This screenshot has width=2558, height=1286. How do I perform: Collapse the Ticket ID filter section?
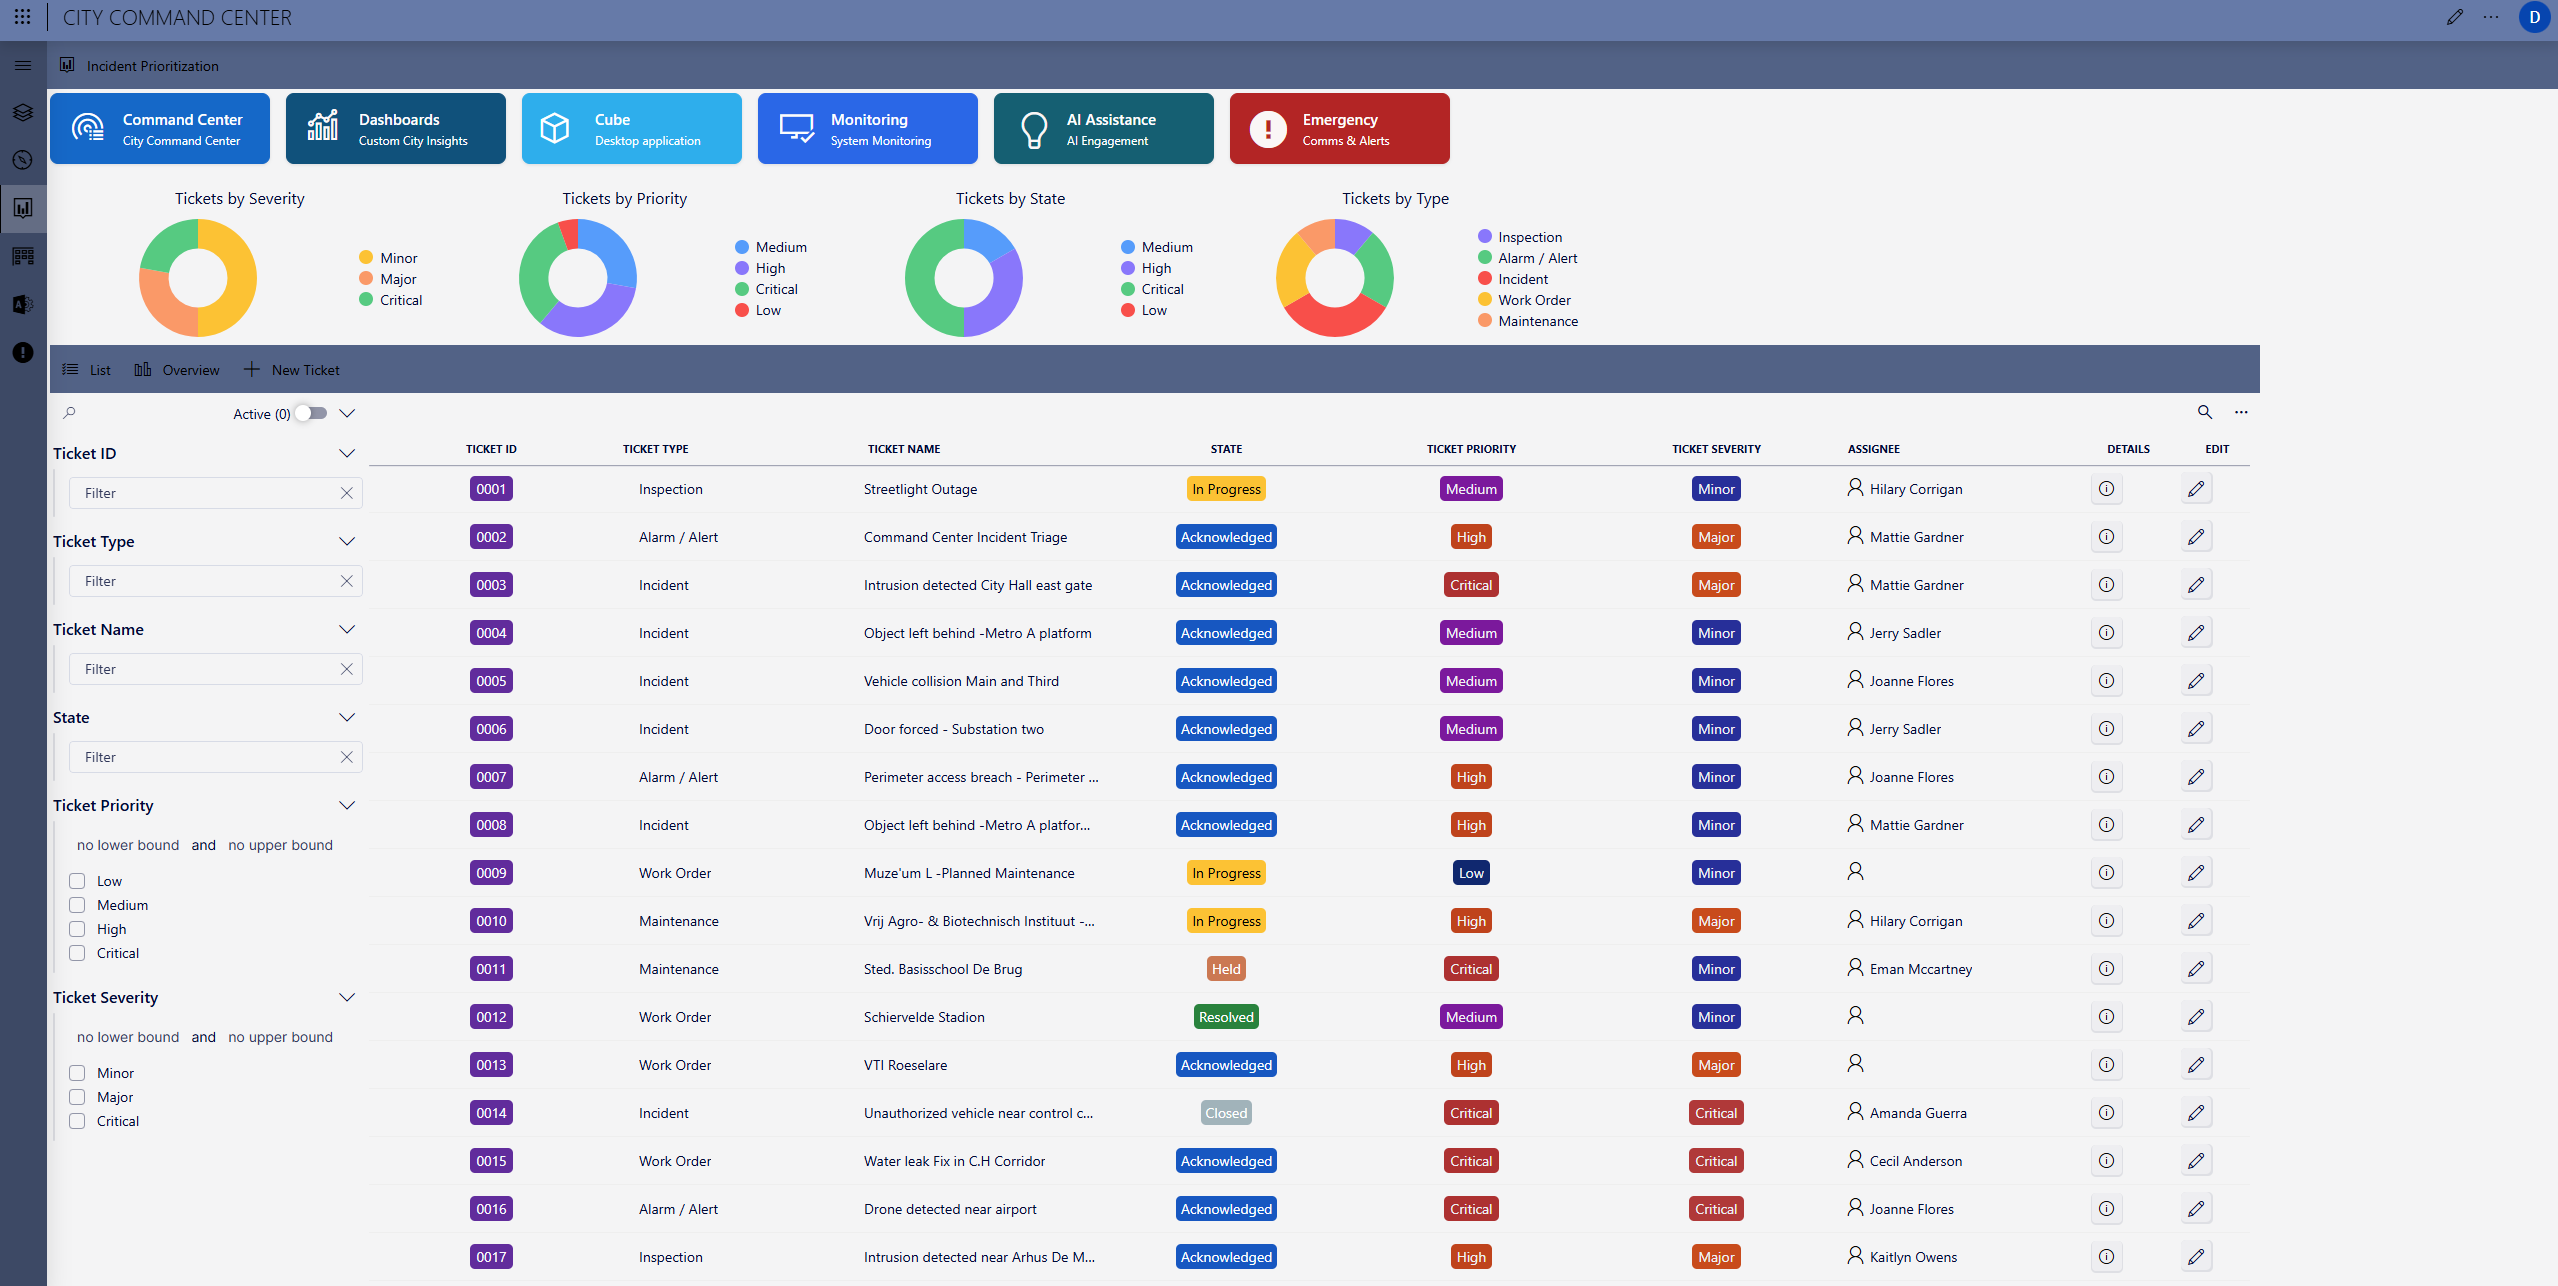point(347,453)
